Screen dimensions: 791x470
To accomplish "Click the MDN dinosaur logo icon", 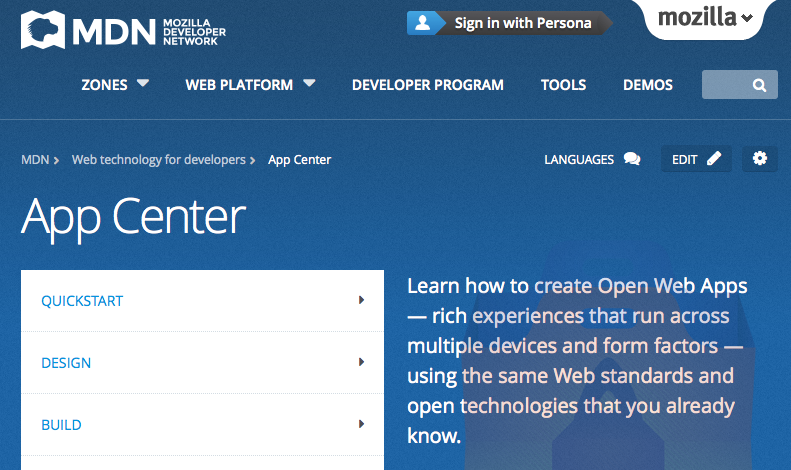I will coord(43,30).
